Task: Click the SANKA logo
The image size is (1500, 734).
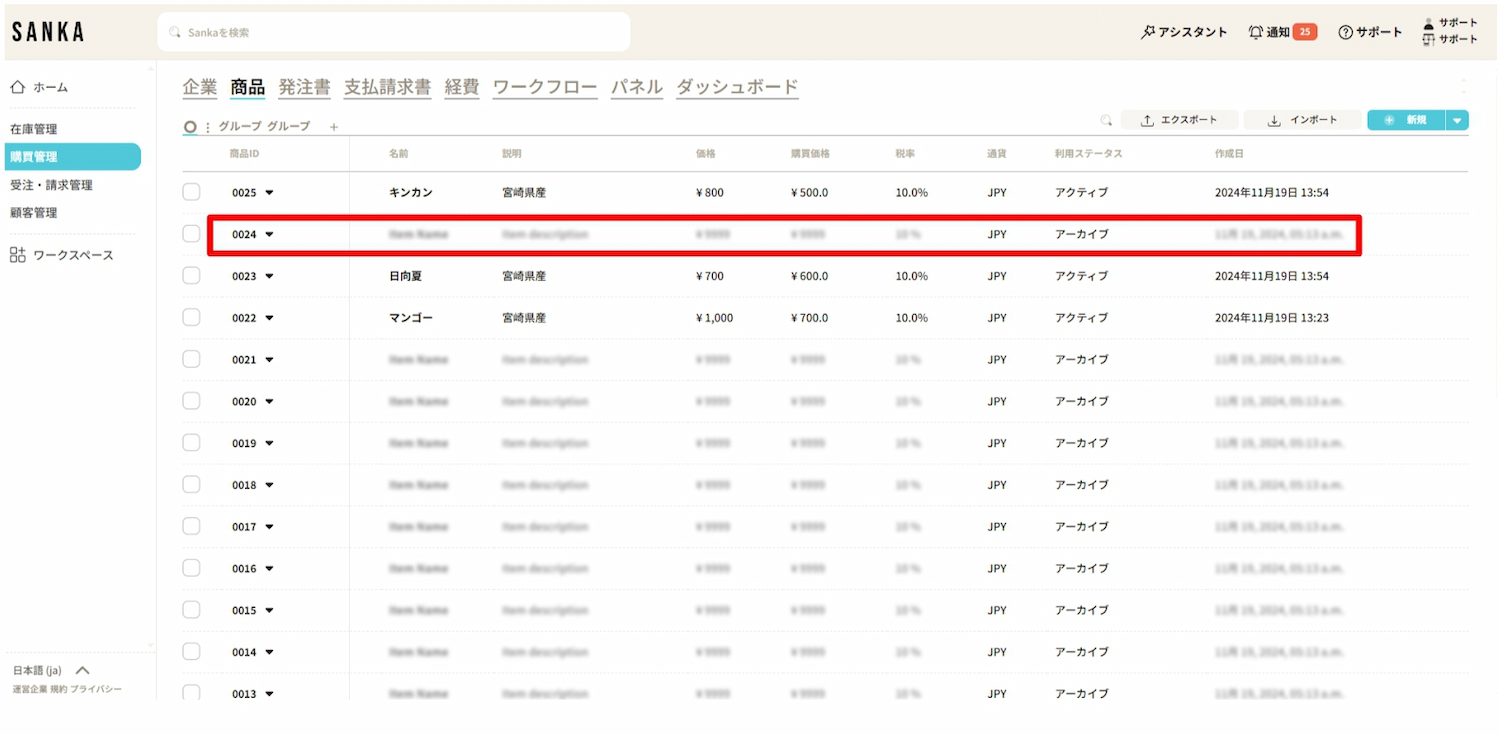Action: click(48, 32)
